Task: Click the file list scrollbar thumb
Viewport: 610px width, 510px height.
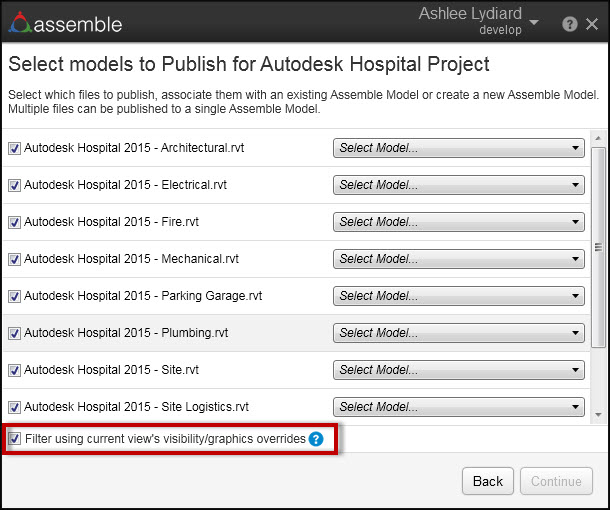Action: [598, 245]
